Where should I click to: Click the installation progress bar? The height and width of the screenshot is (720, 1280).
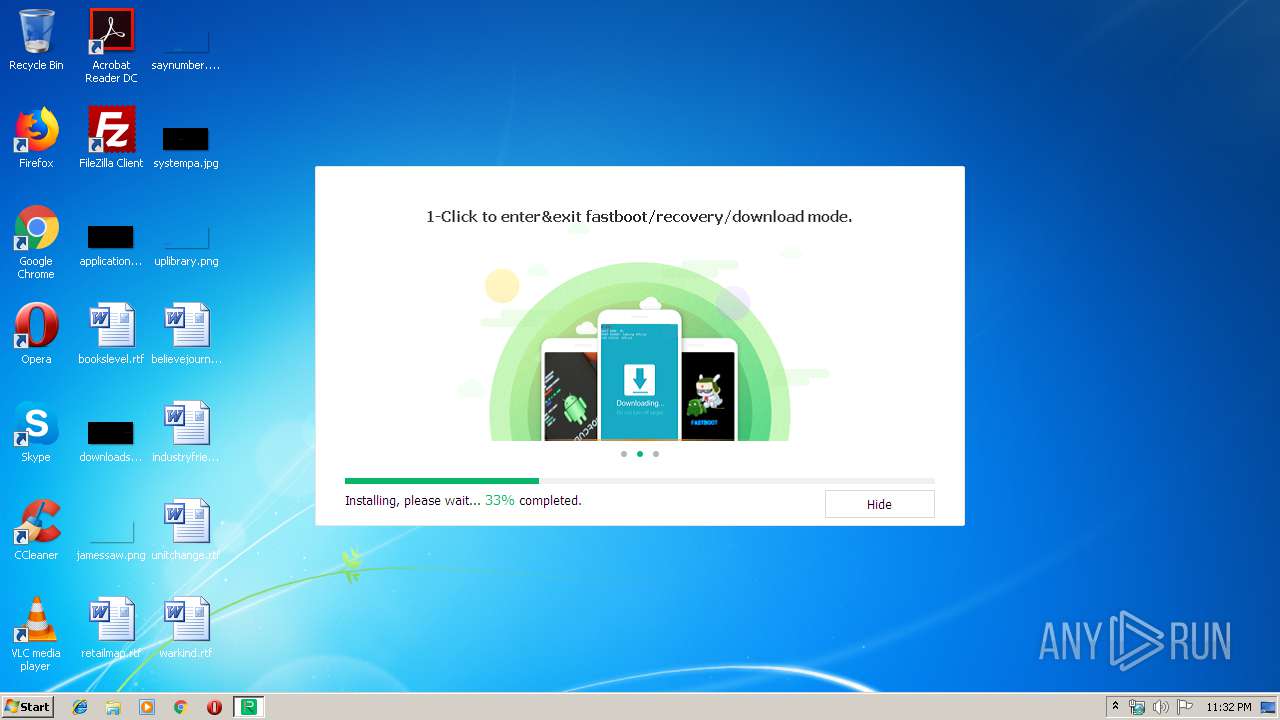pos(640,481)
